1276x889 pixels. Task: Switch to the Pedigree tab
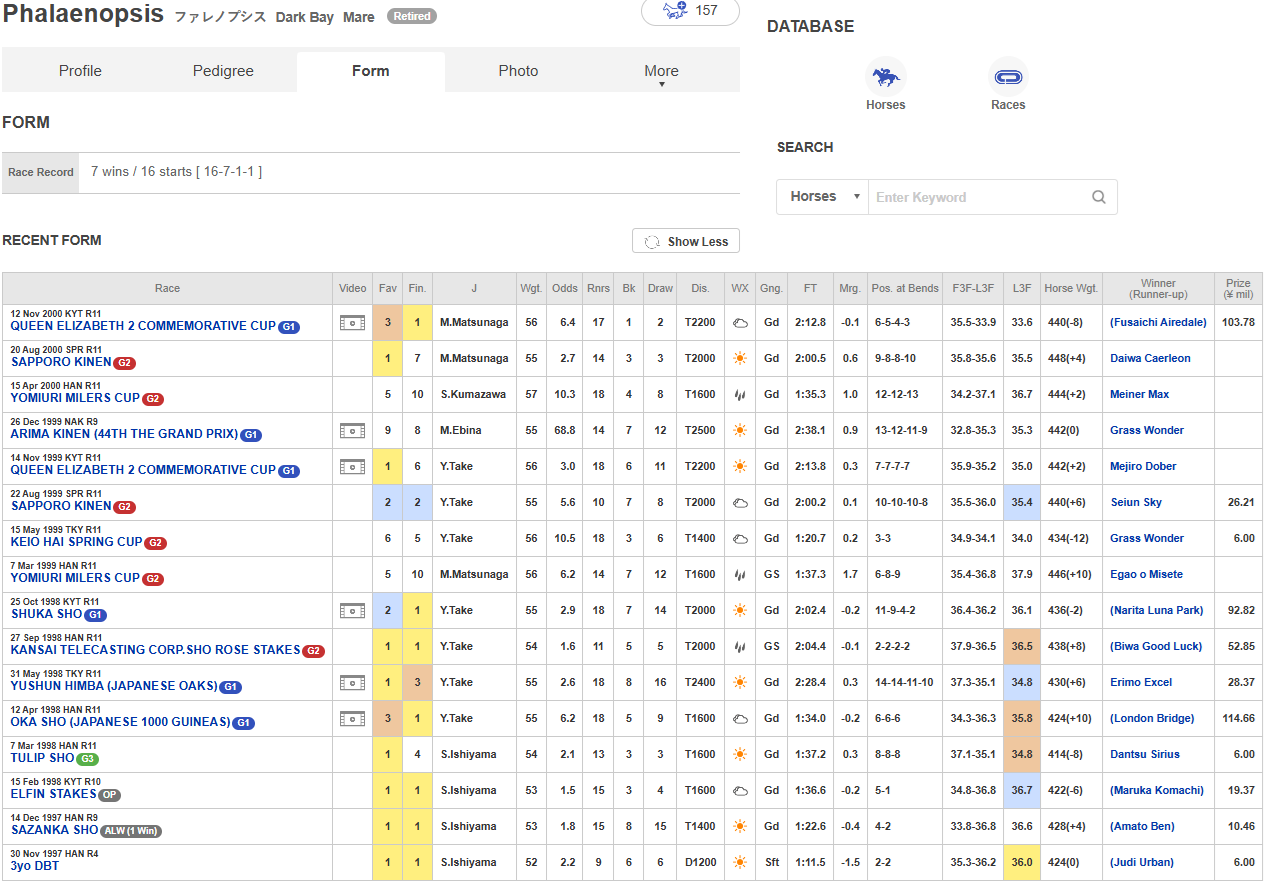pyautogui.click(x=223, y=71)
